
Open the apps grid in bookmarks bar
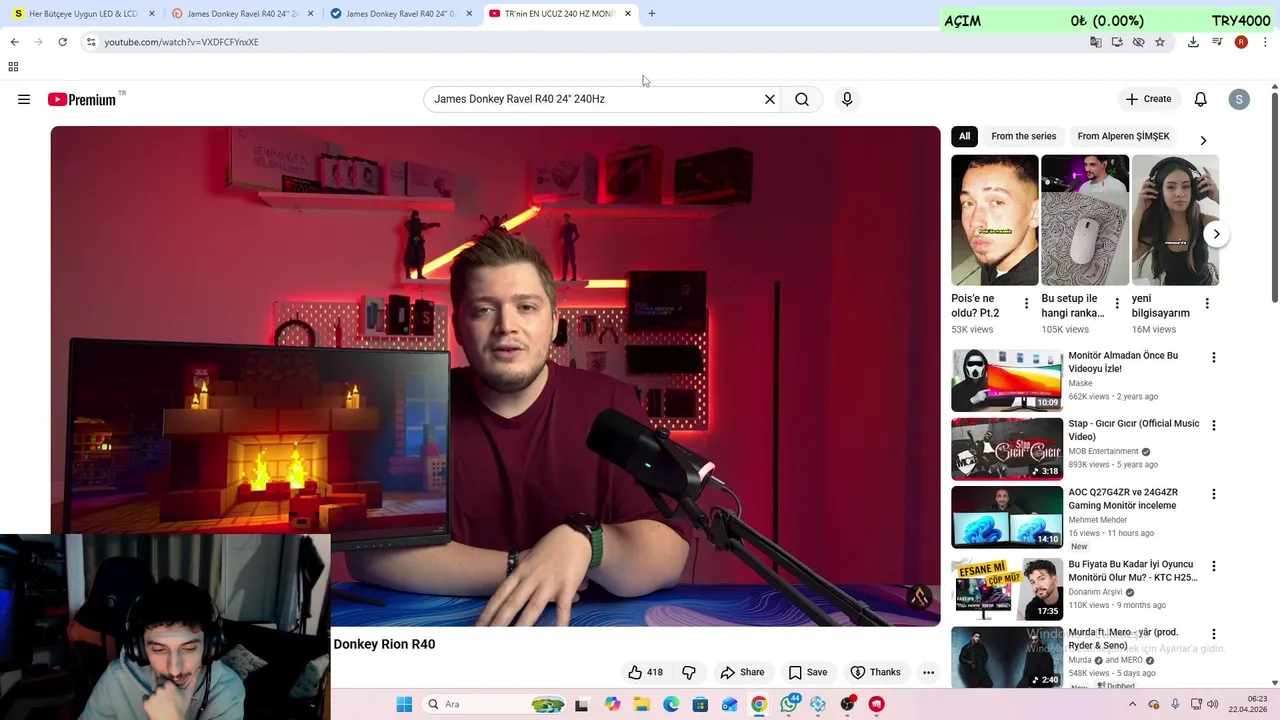(13, 67)
